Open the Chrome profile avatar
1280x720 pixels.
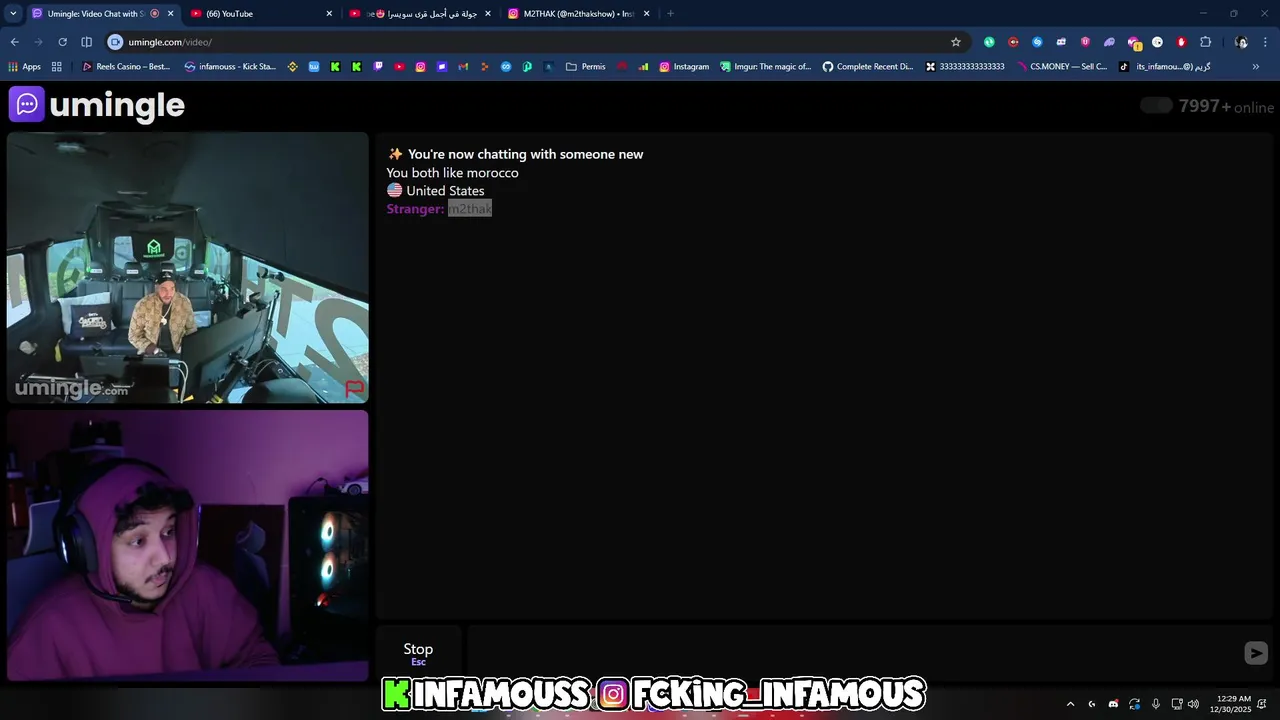coord(1241,42)
